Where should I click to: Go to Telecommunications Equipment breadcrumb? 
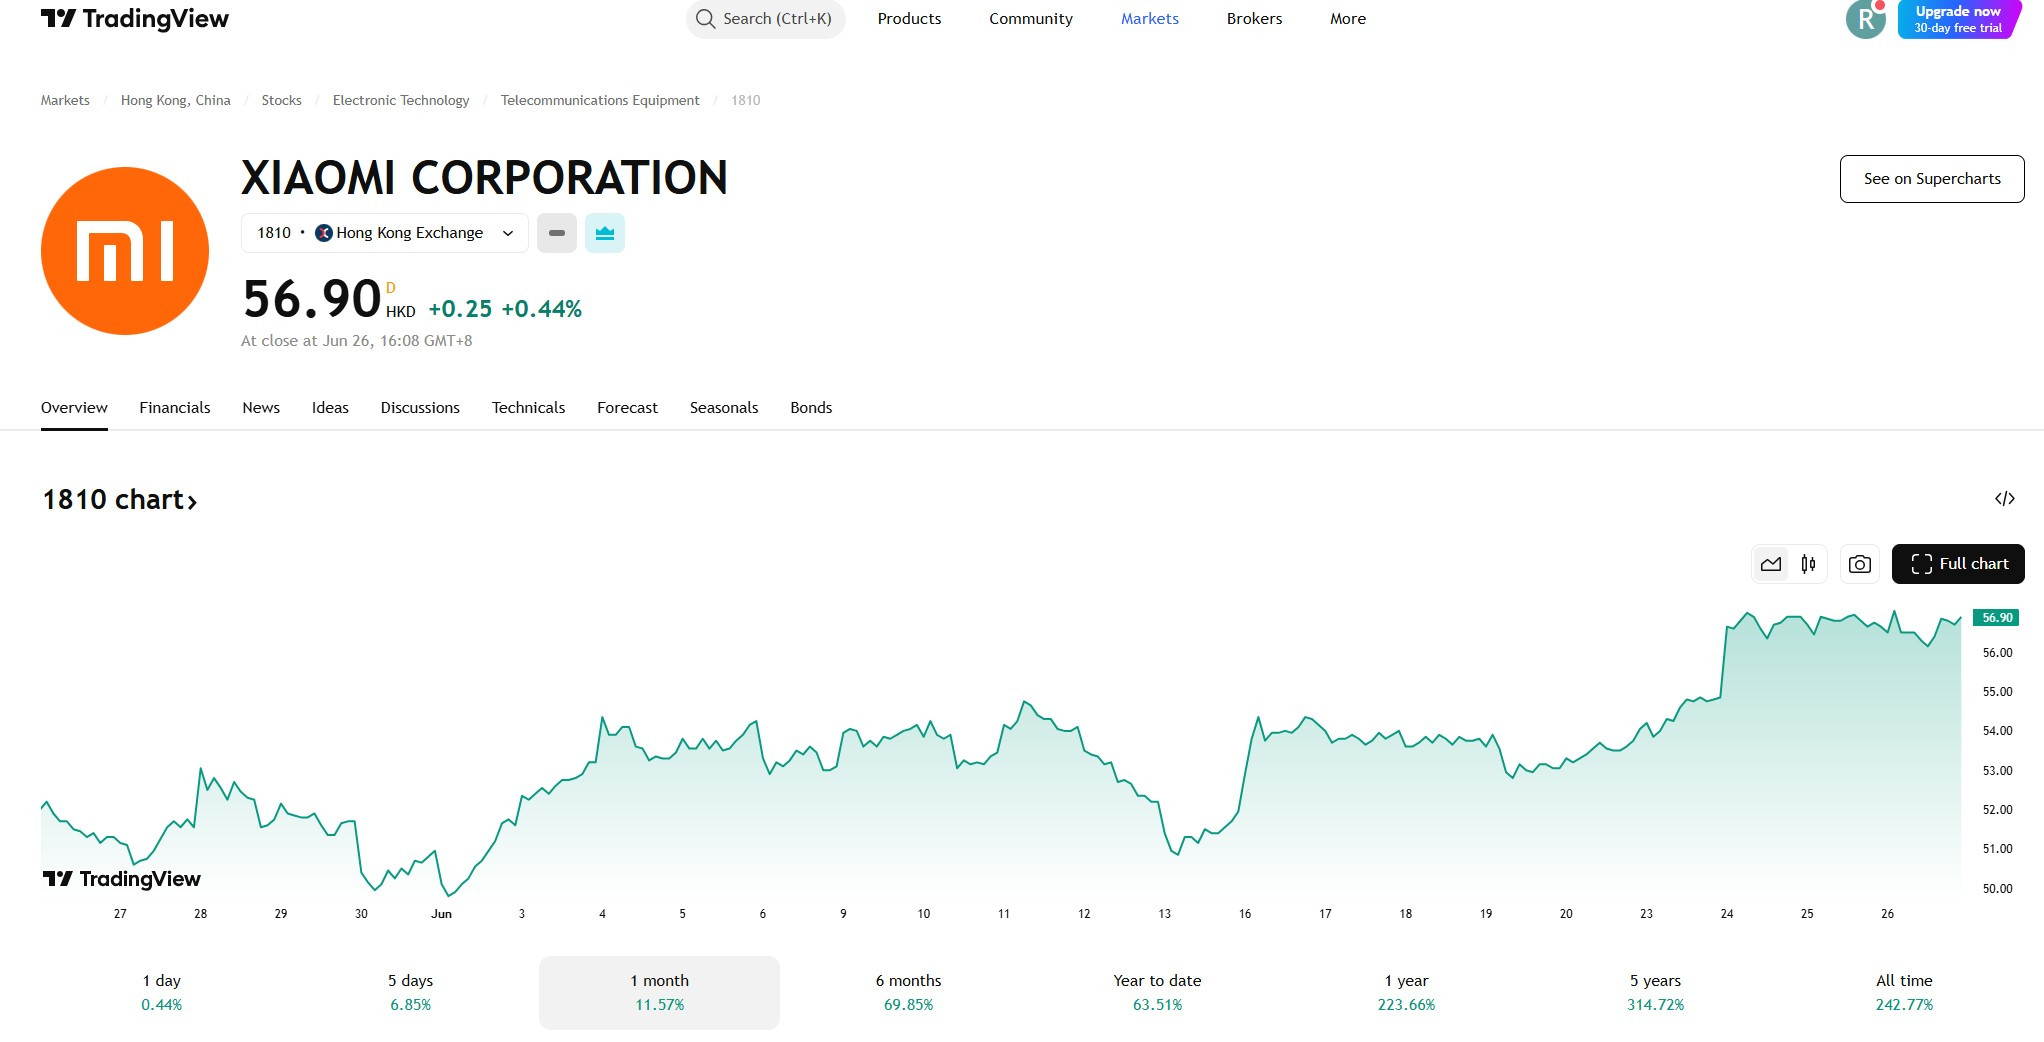tap(600, 100)
